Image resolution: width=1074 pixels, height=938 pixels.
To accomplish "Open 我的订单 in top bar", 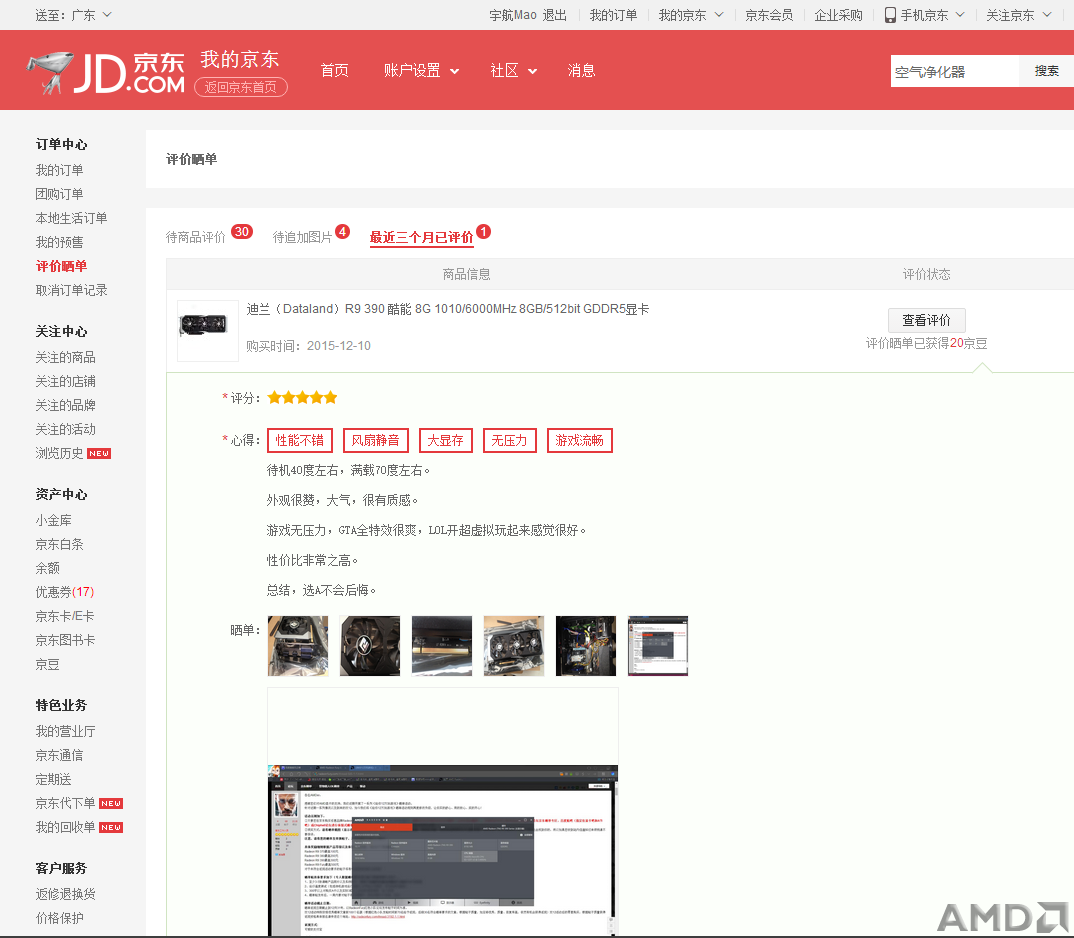I will coord(613,15).
